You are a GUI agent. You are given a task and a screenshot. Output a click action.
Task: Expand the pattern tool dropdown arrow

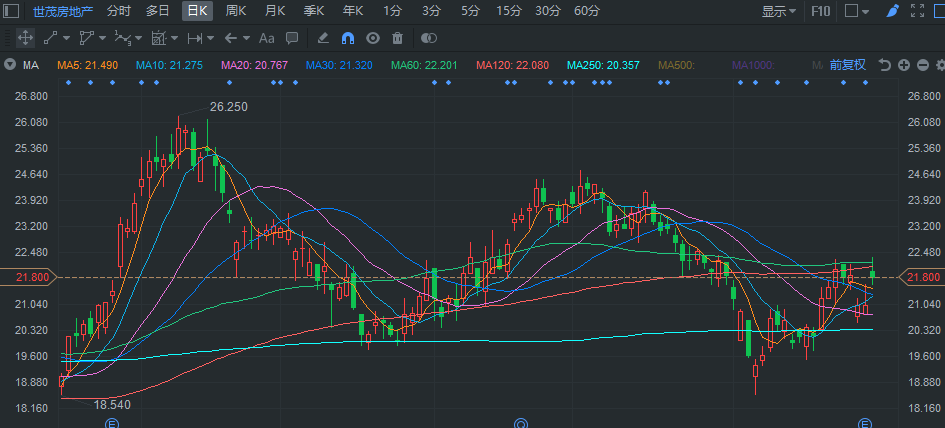tap(174, 39)
